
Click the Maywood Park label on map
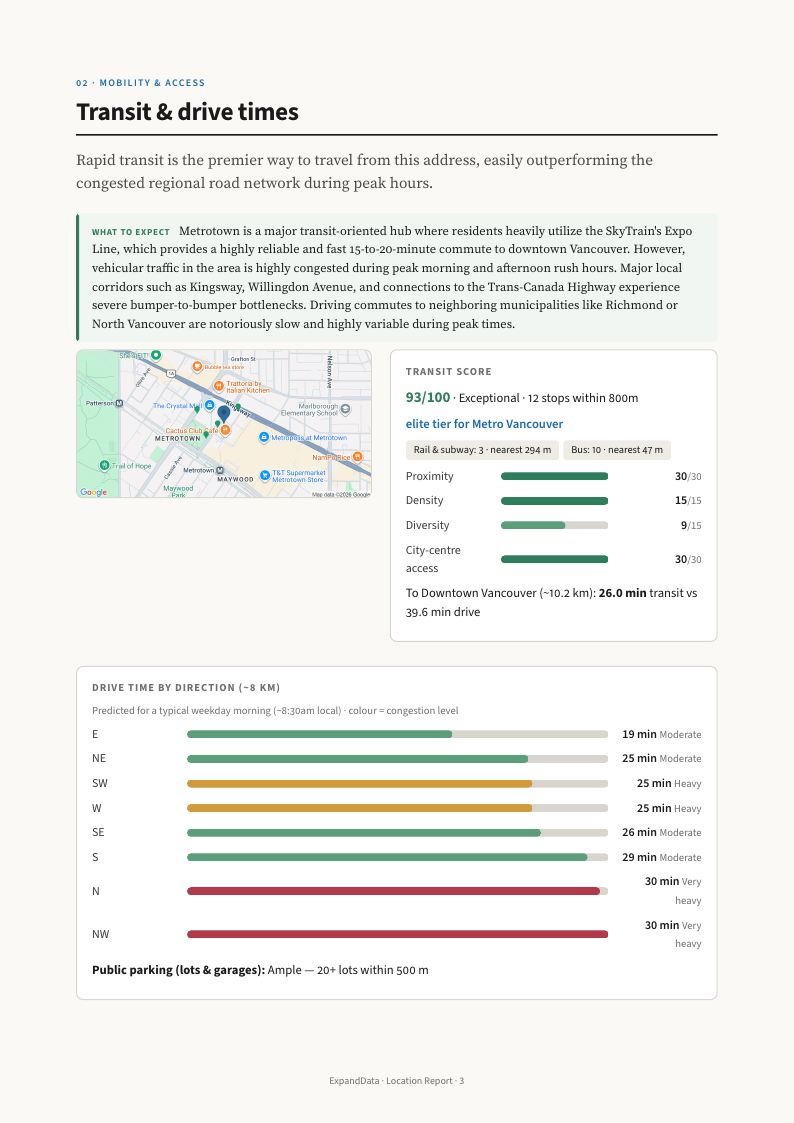(x=178, y=491)
